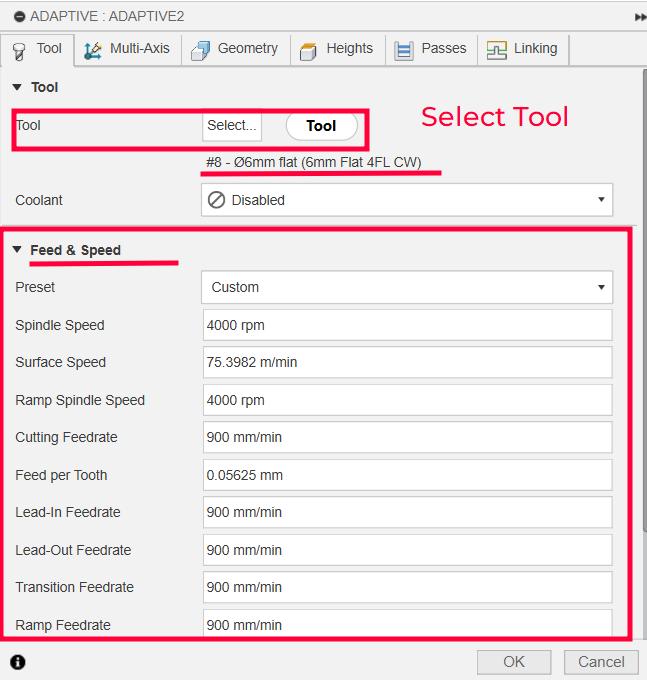Open the Geometry tab
Image resolution: width=647 pixels, height=680 pixels.
tap(236, 50)
